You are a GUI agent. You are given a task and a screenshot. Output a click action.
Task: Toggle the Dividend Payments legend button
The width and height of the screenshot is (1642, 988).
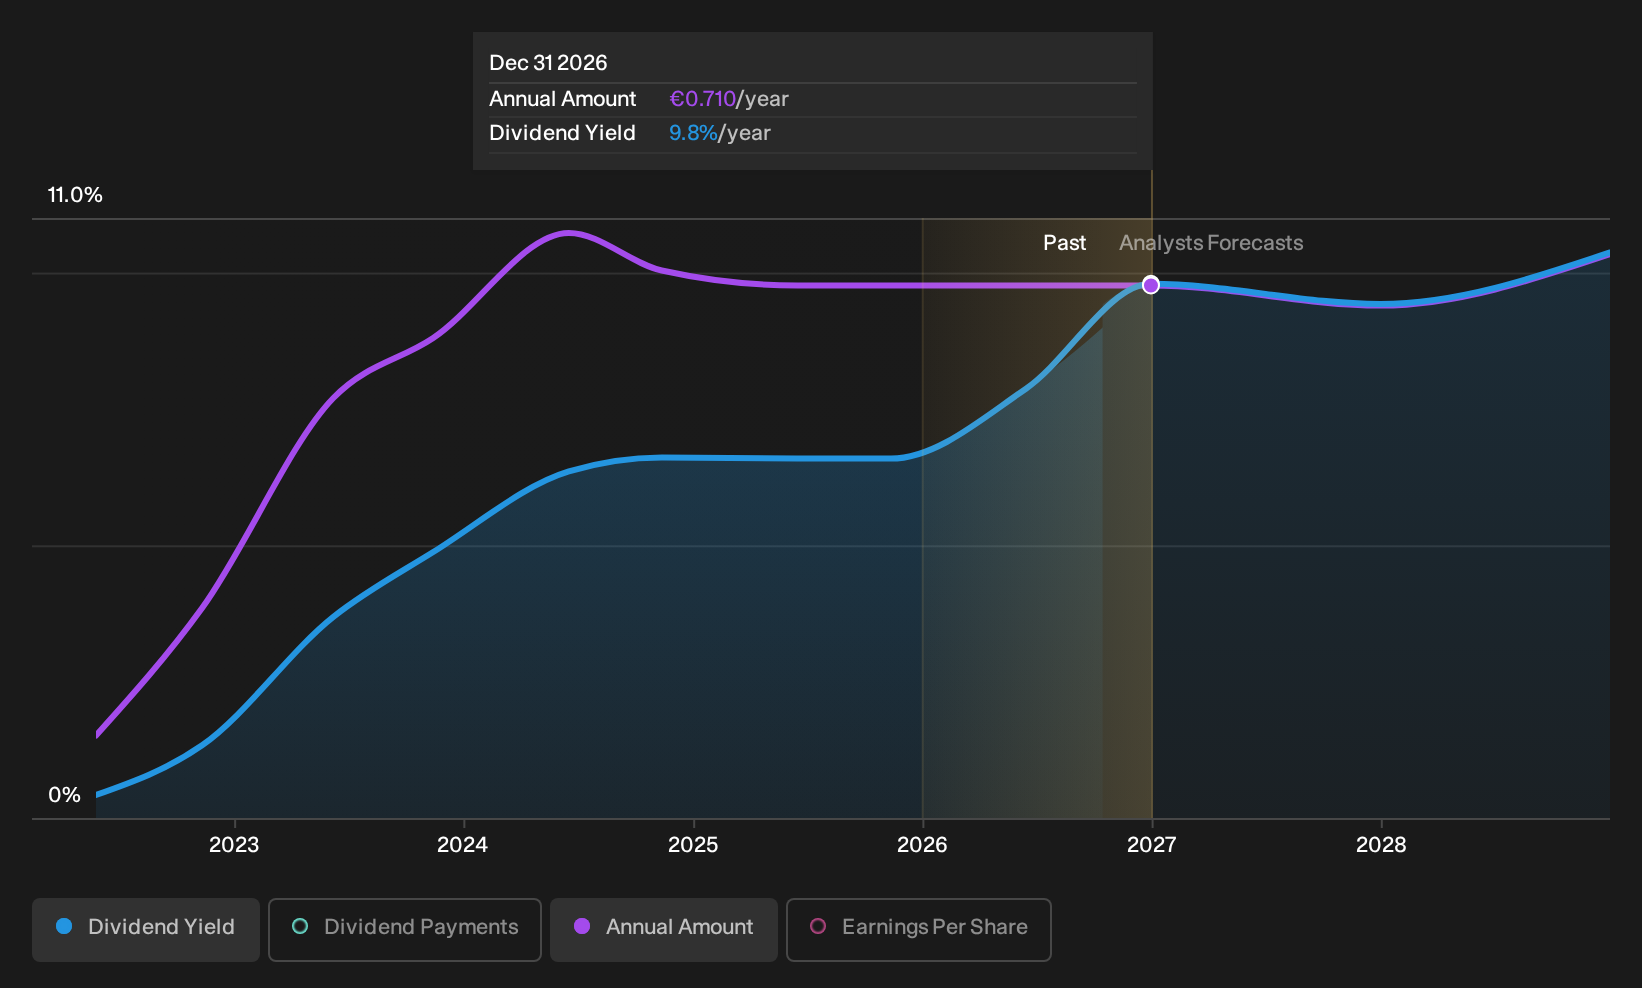(405, 929)
